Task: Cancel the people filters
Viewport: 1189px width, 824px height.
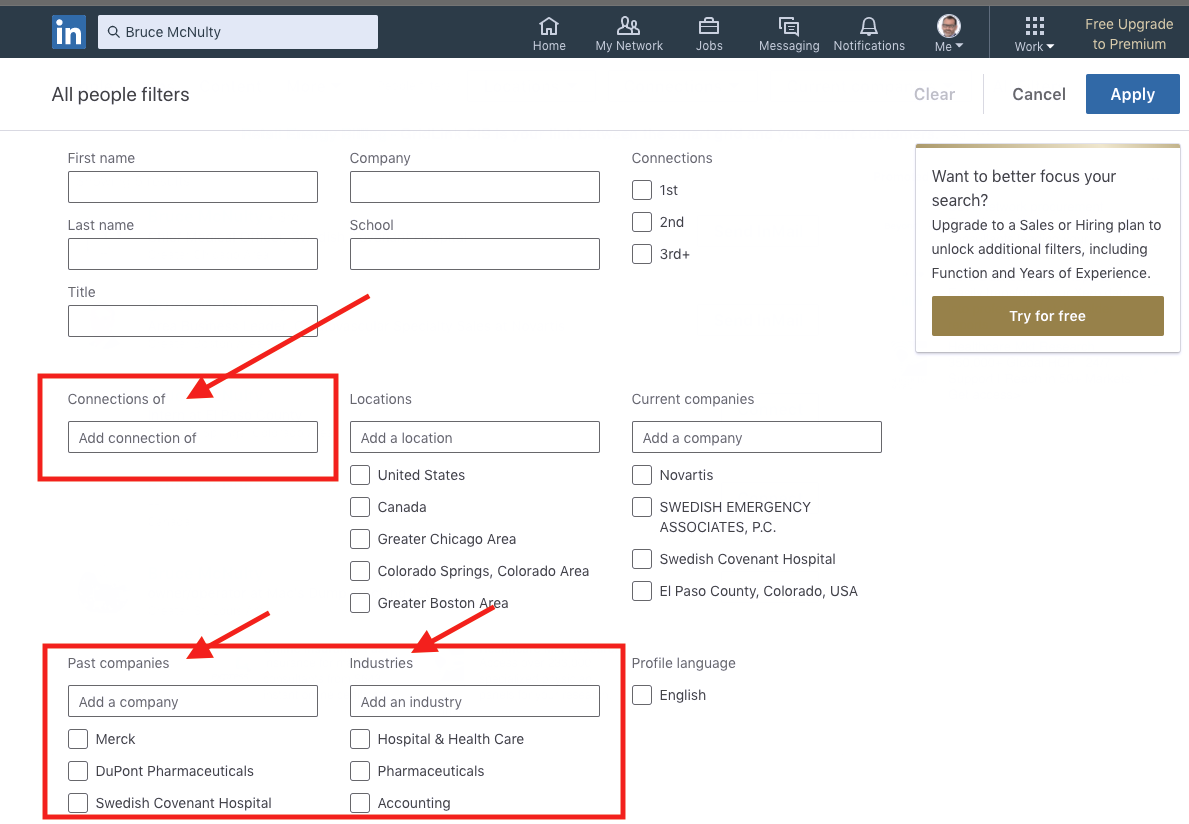Action: (x=1039, y=94)
